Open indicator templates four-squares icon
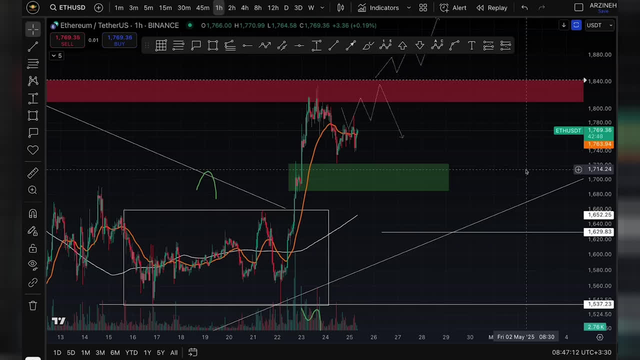 click(423, 8)
